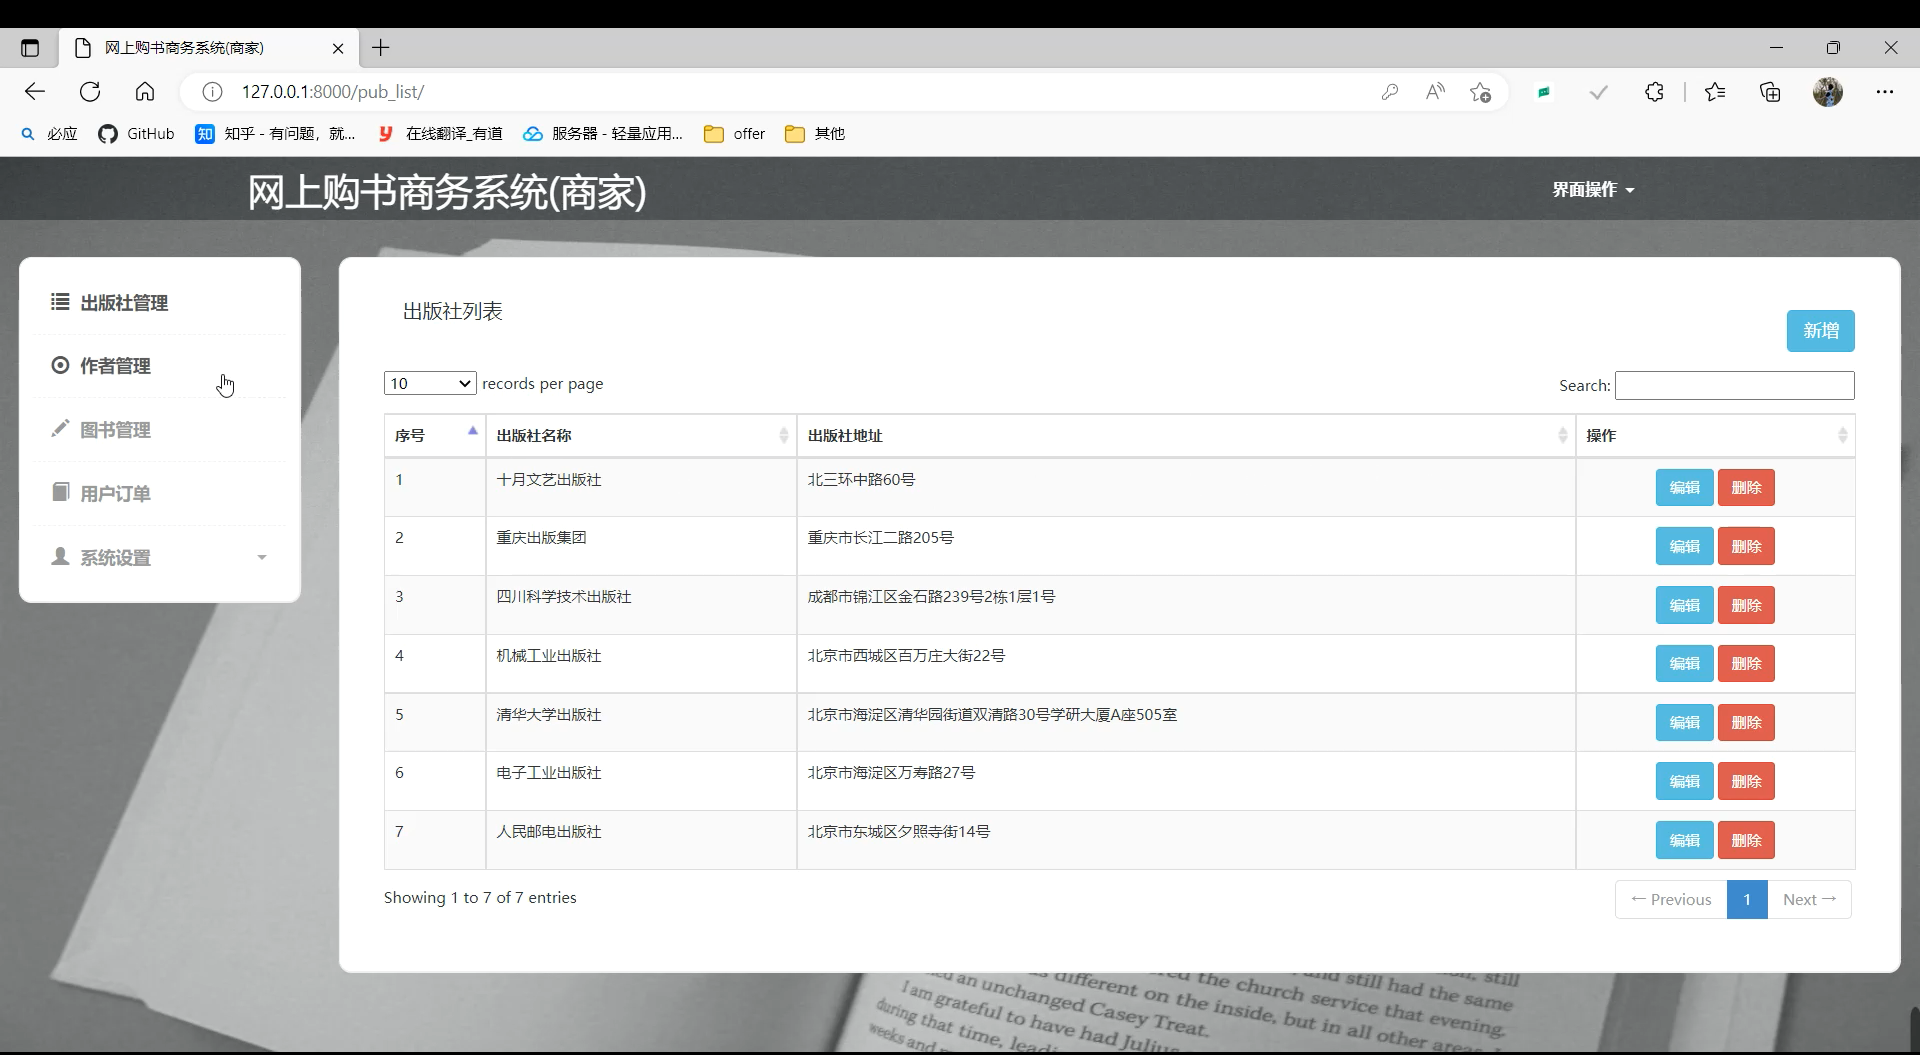Screen dimensions: 1920x1055
Task: Open 图书管理 in sidebar
Action: click(101, 430)
